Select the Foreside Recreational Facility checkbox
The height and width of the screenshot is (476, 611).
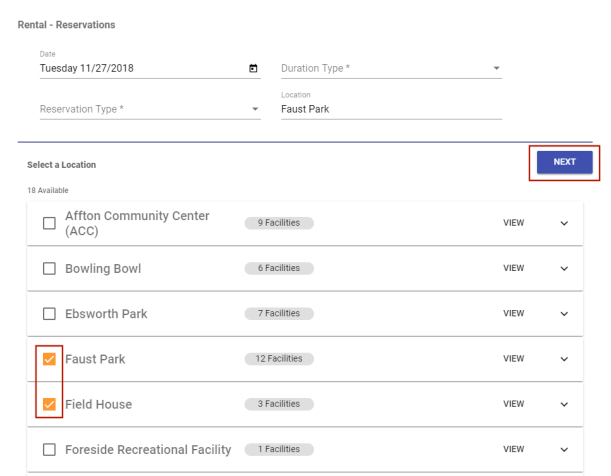coord(49,450)
